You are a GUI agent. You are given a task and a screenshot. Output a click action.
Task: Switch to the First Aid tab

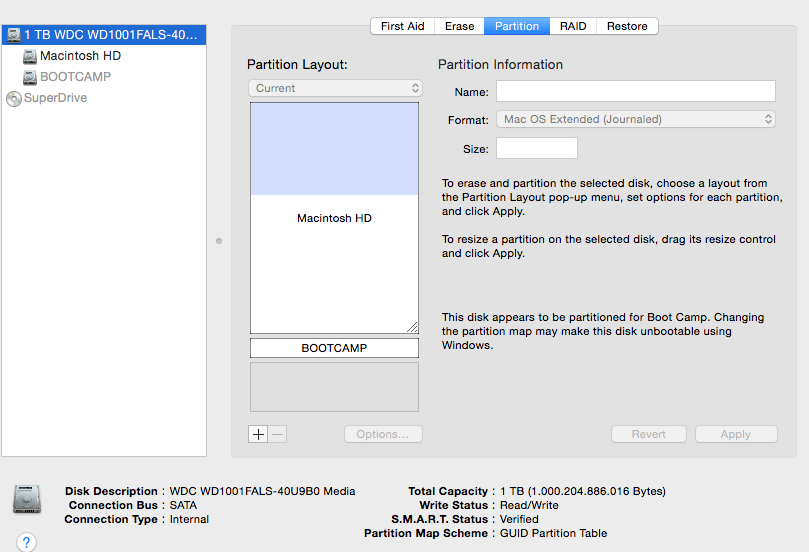[402, 26]
